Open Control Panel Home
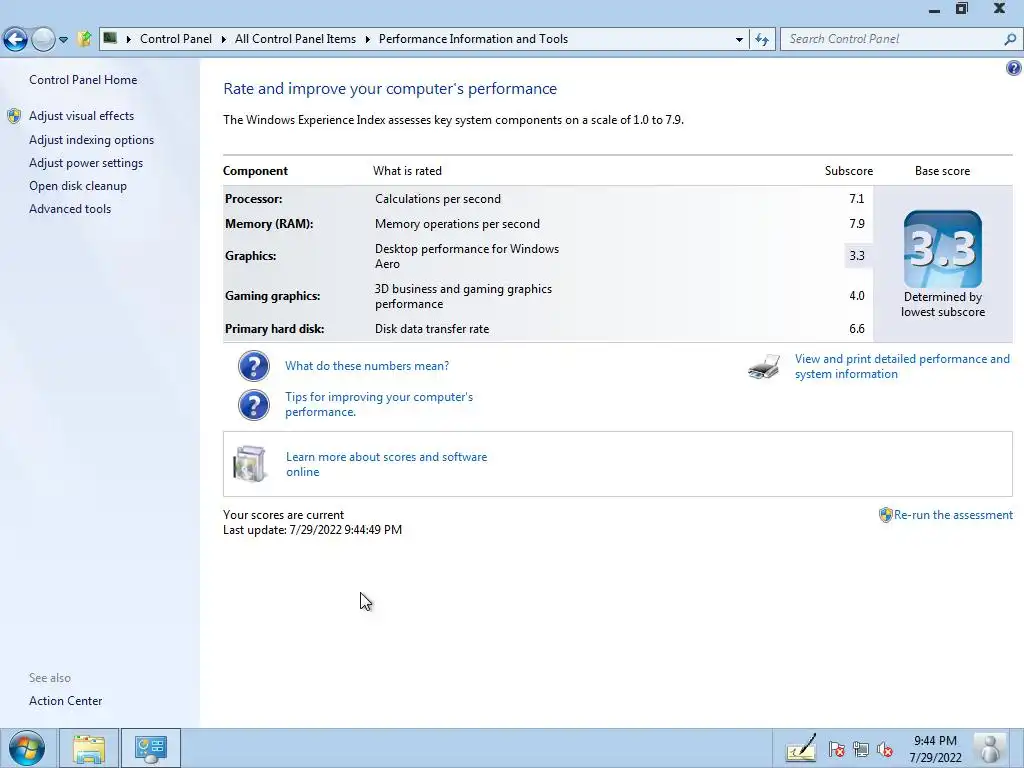Image resolution: width=1024 pixels, height=768 pixels. pyautogui.click(x=83, y=80)
